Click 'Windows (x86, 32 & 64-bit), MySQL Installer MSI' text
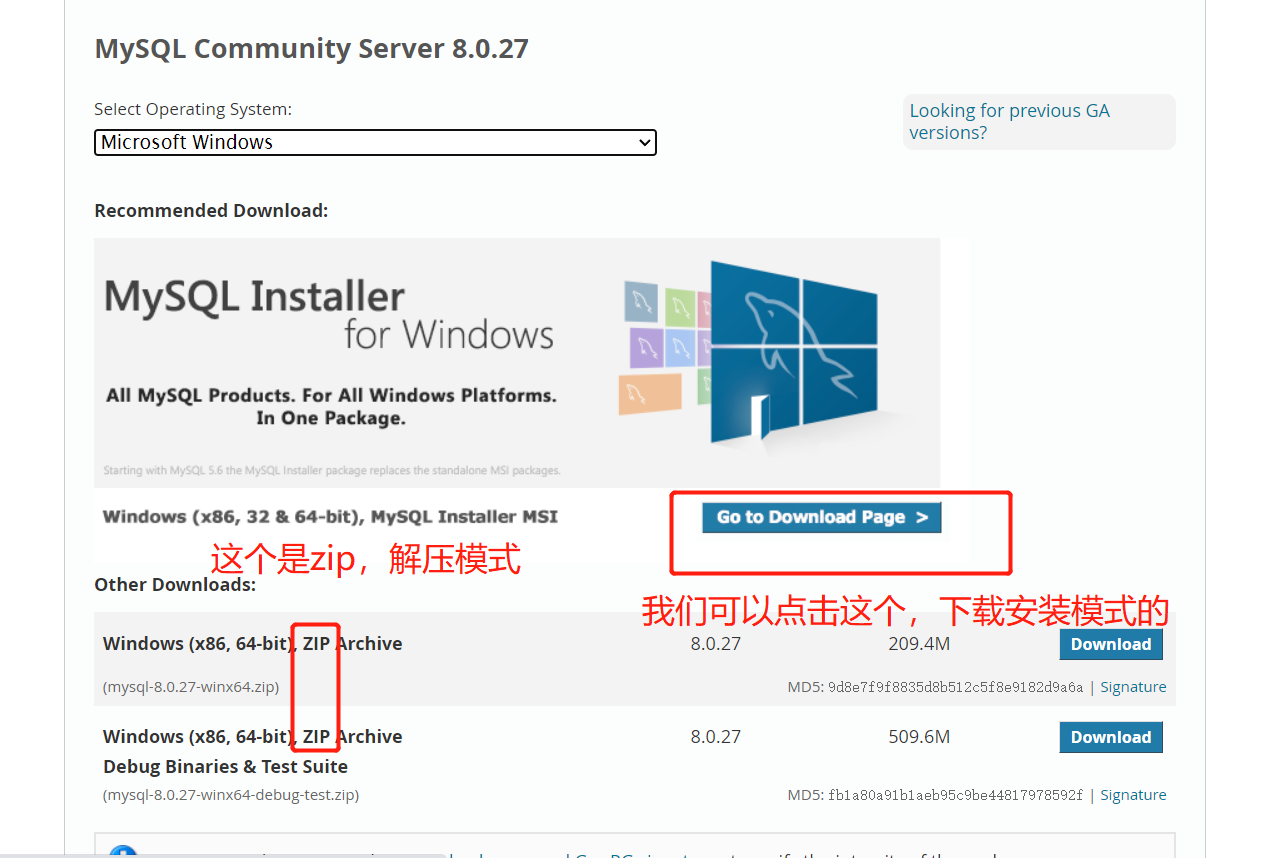This screenshot has width=1264, height=858. point(330,517)
